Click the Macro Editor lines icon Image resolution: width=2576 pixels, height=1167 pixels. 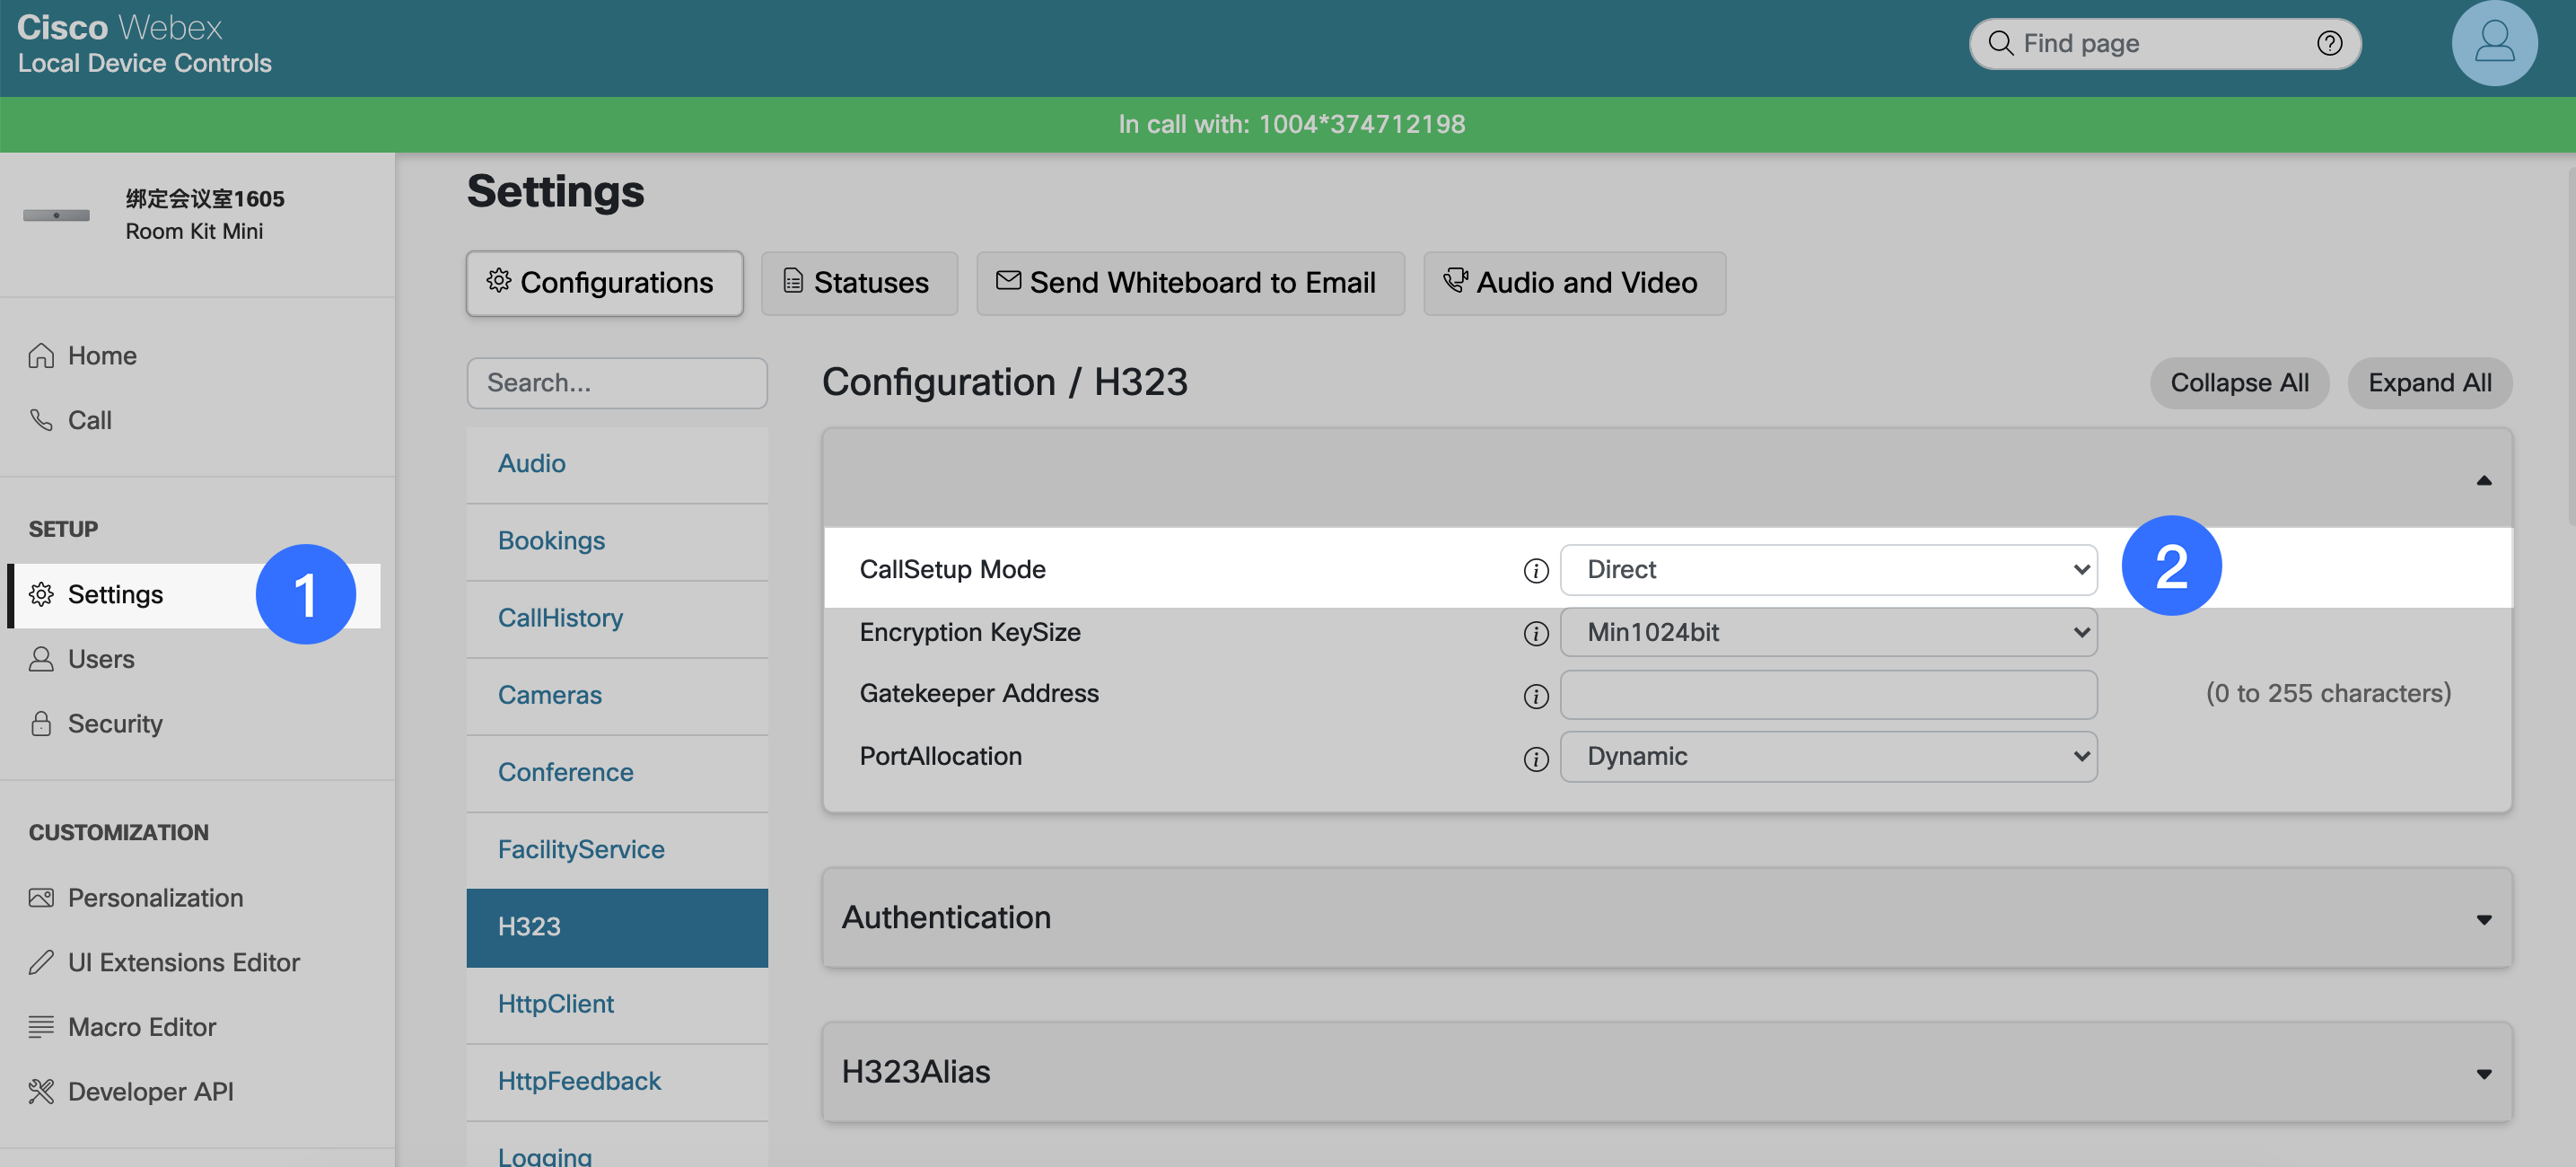[x=41, y=1027]
